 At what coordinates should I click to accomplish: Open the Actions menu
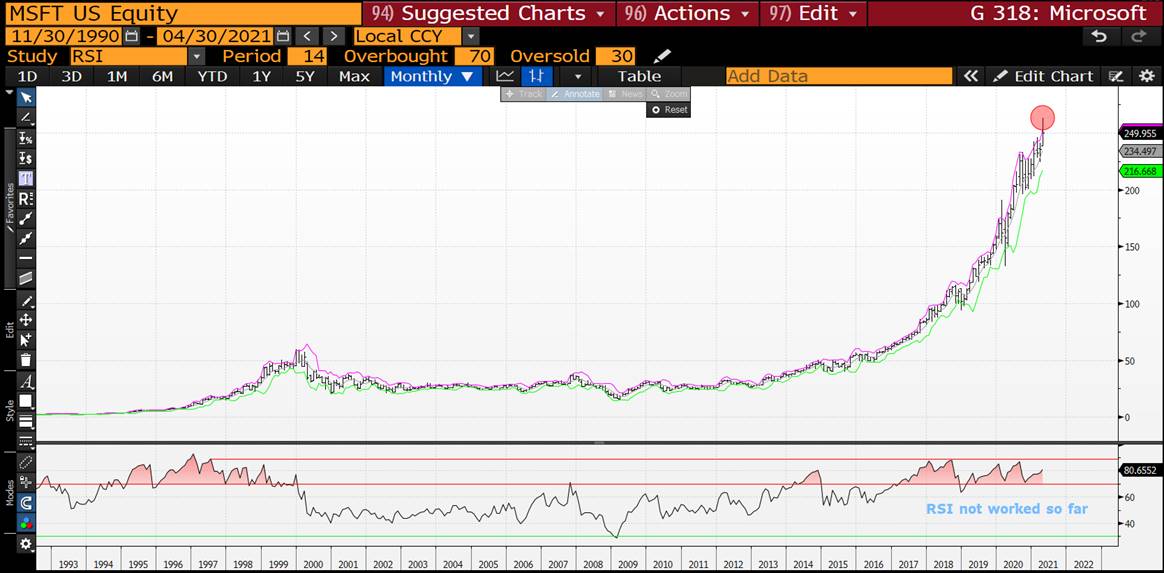(688, 13)
